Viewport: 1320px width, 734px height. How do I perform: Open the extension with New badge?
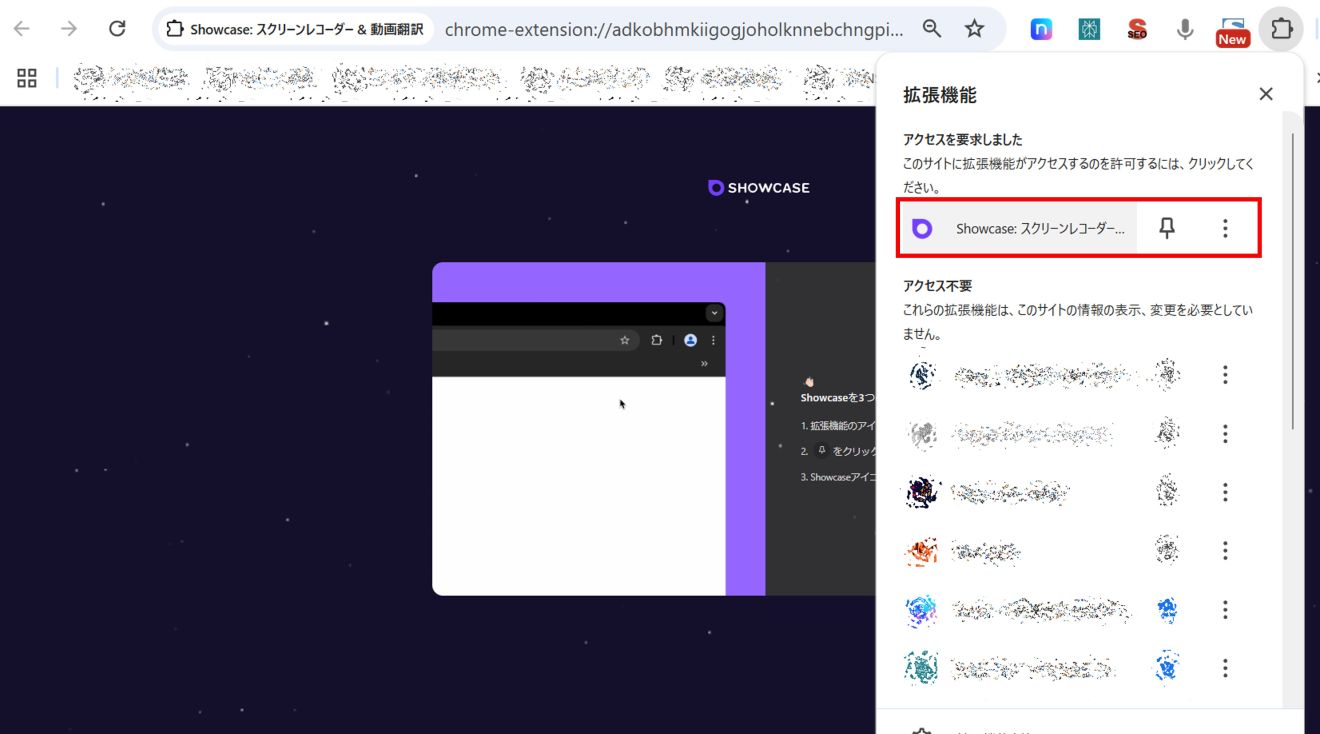(1233, 31)
